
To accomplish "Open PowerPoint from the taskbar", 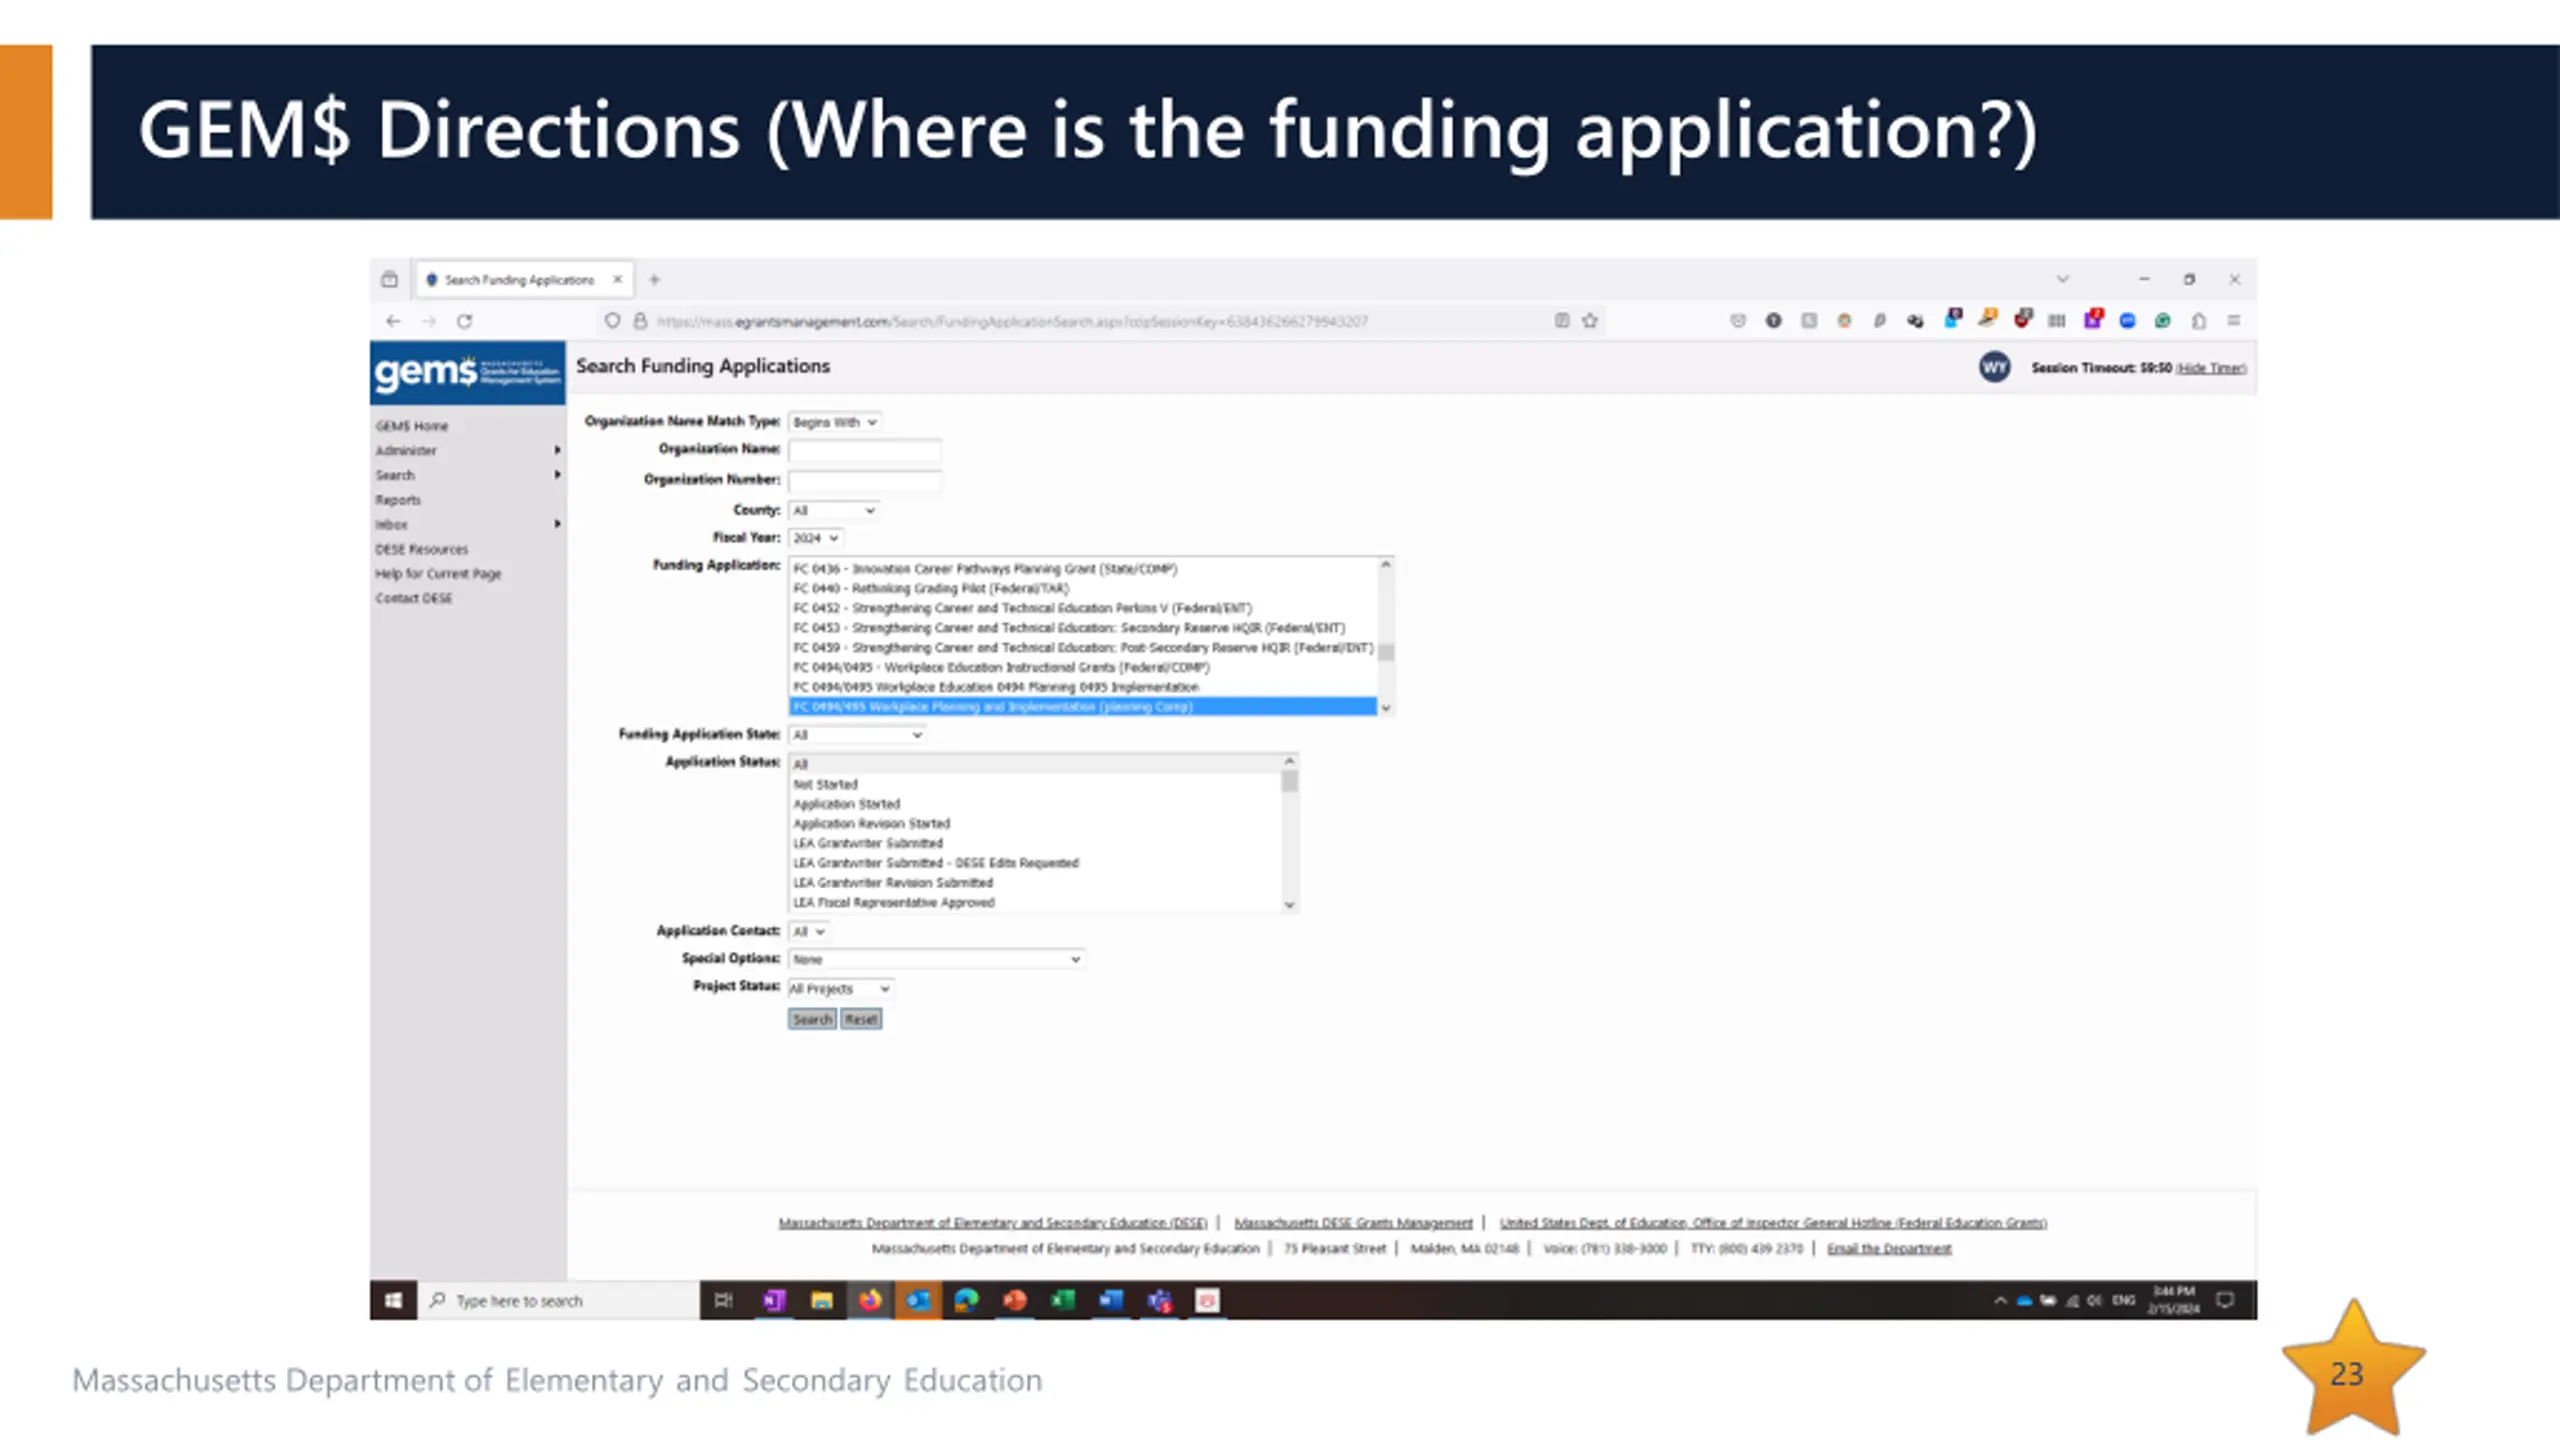I will pyautogui.click(x=1015, y=1300).
